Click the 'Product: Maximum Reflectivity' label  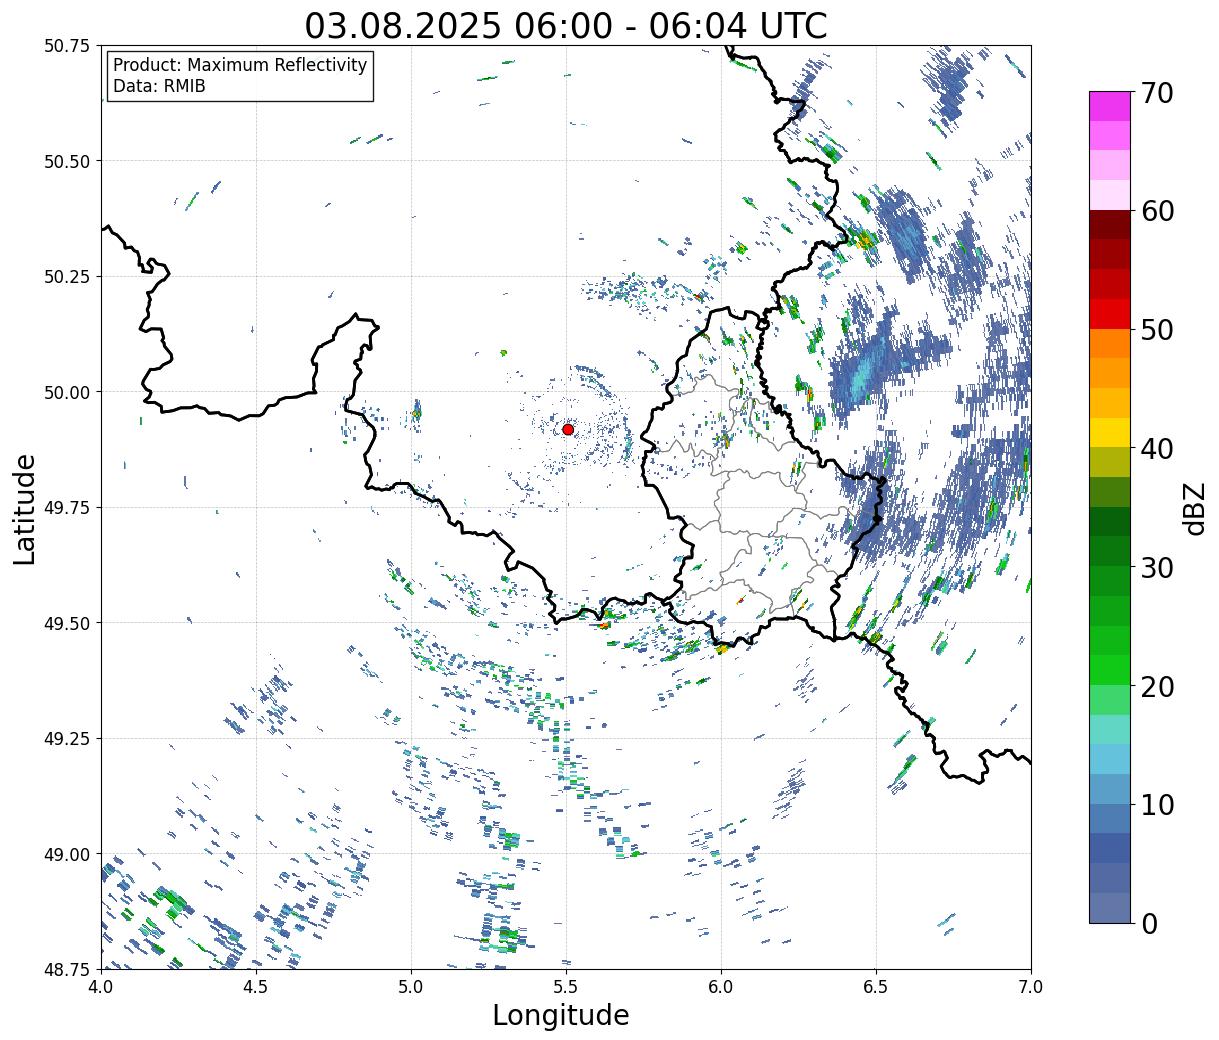coord(240,65)
